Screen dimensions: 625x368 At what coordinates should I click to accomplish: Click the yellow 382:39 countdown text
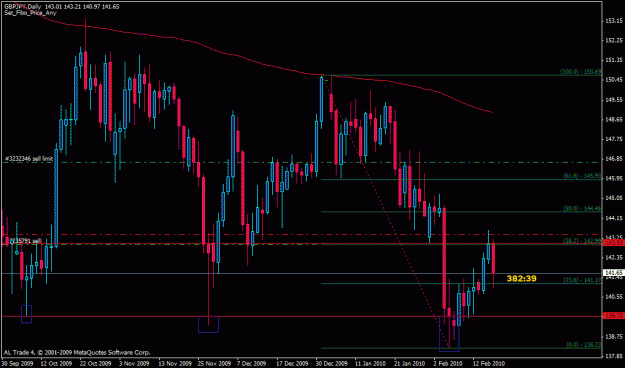pyautogui.click(x=521, y=279)
